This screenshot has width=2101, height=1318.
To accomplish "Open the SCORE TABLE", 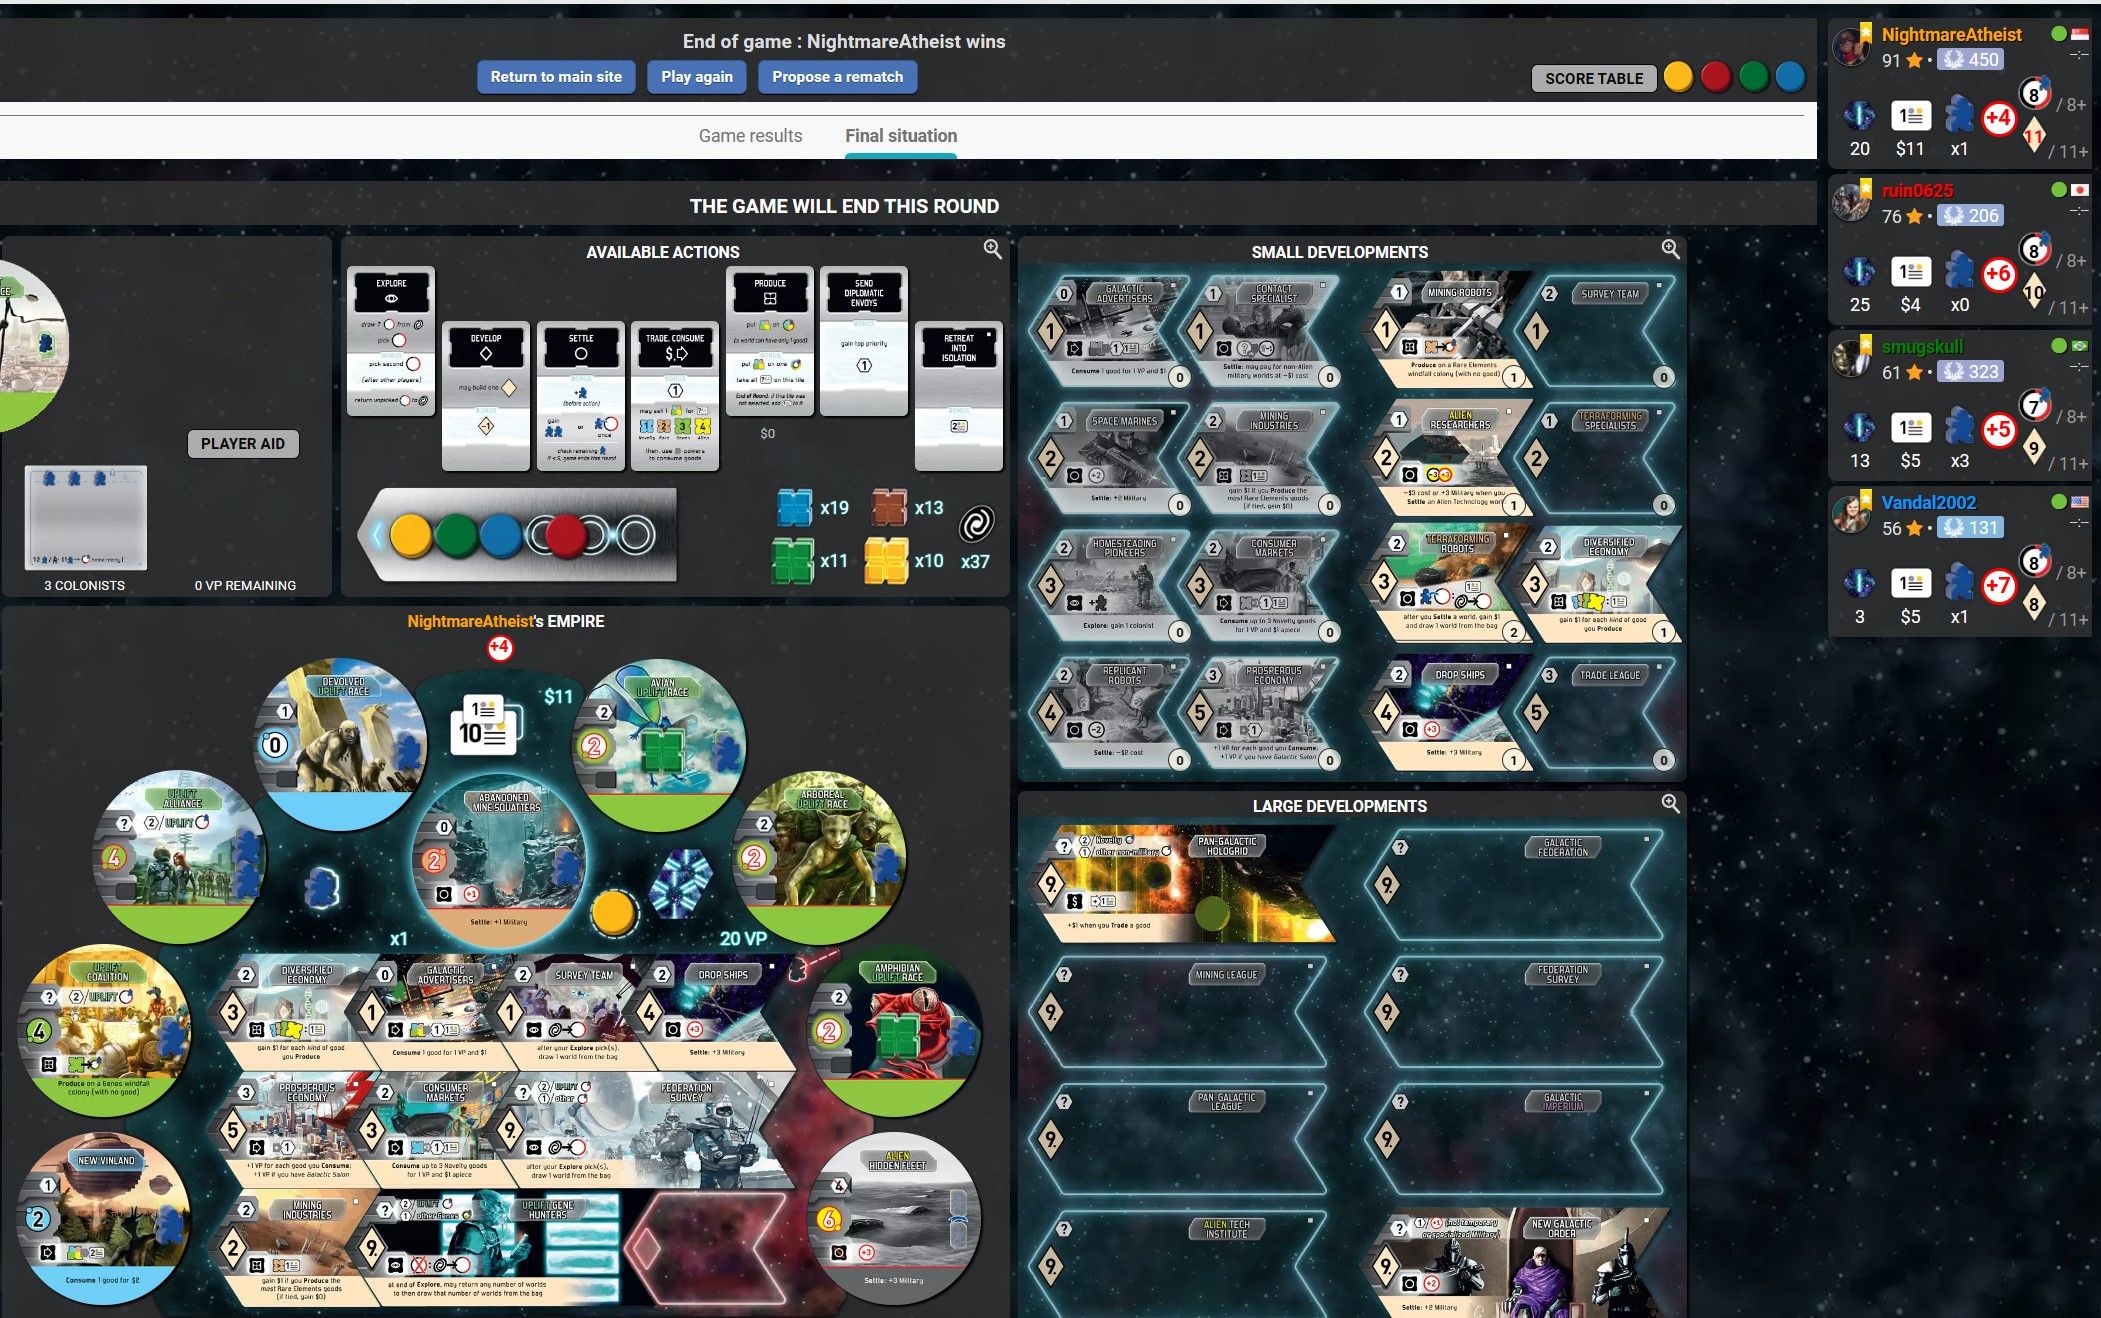I will [x=1594, y=78].
